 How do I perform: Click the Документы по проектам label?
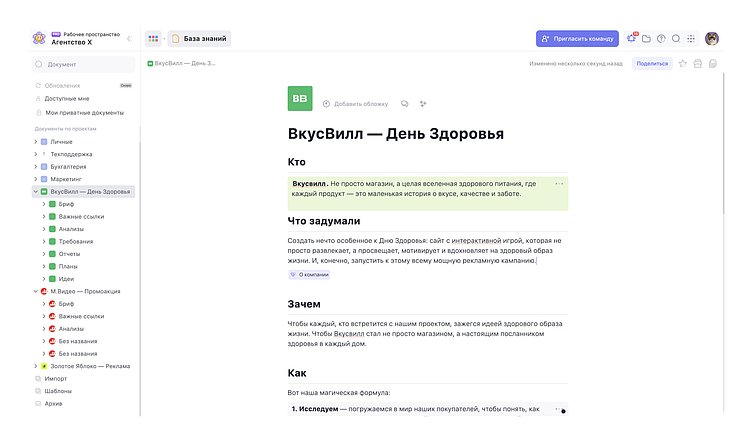[x=66, y=129]
